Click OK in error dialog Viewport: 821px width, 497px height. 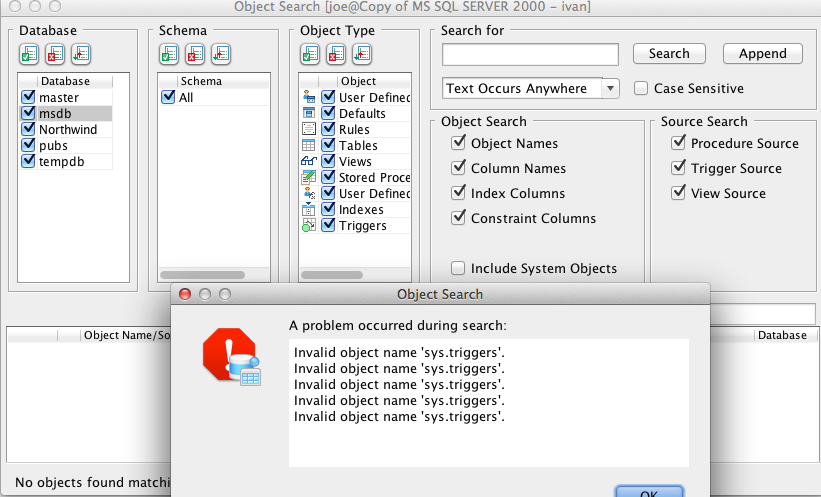pyautogui.click(x=649, y=492)
